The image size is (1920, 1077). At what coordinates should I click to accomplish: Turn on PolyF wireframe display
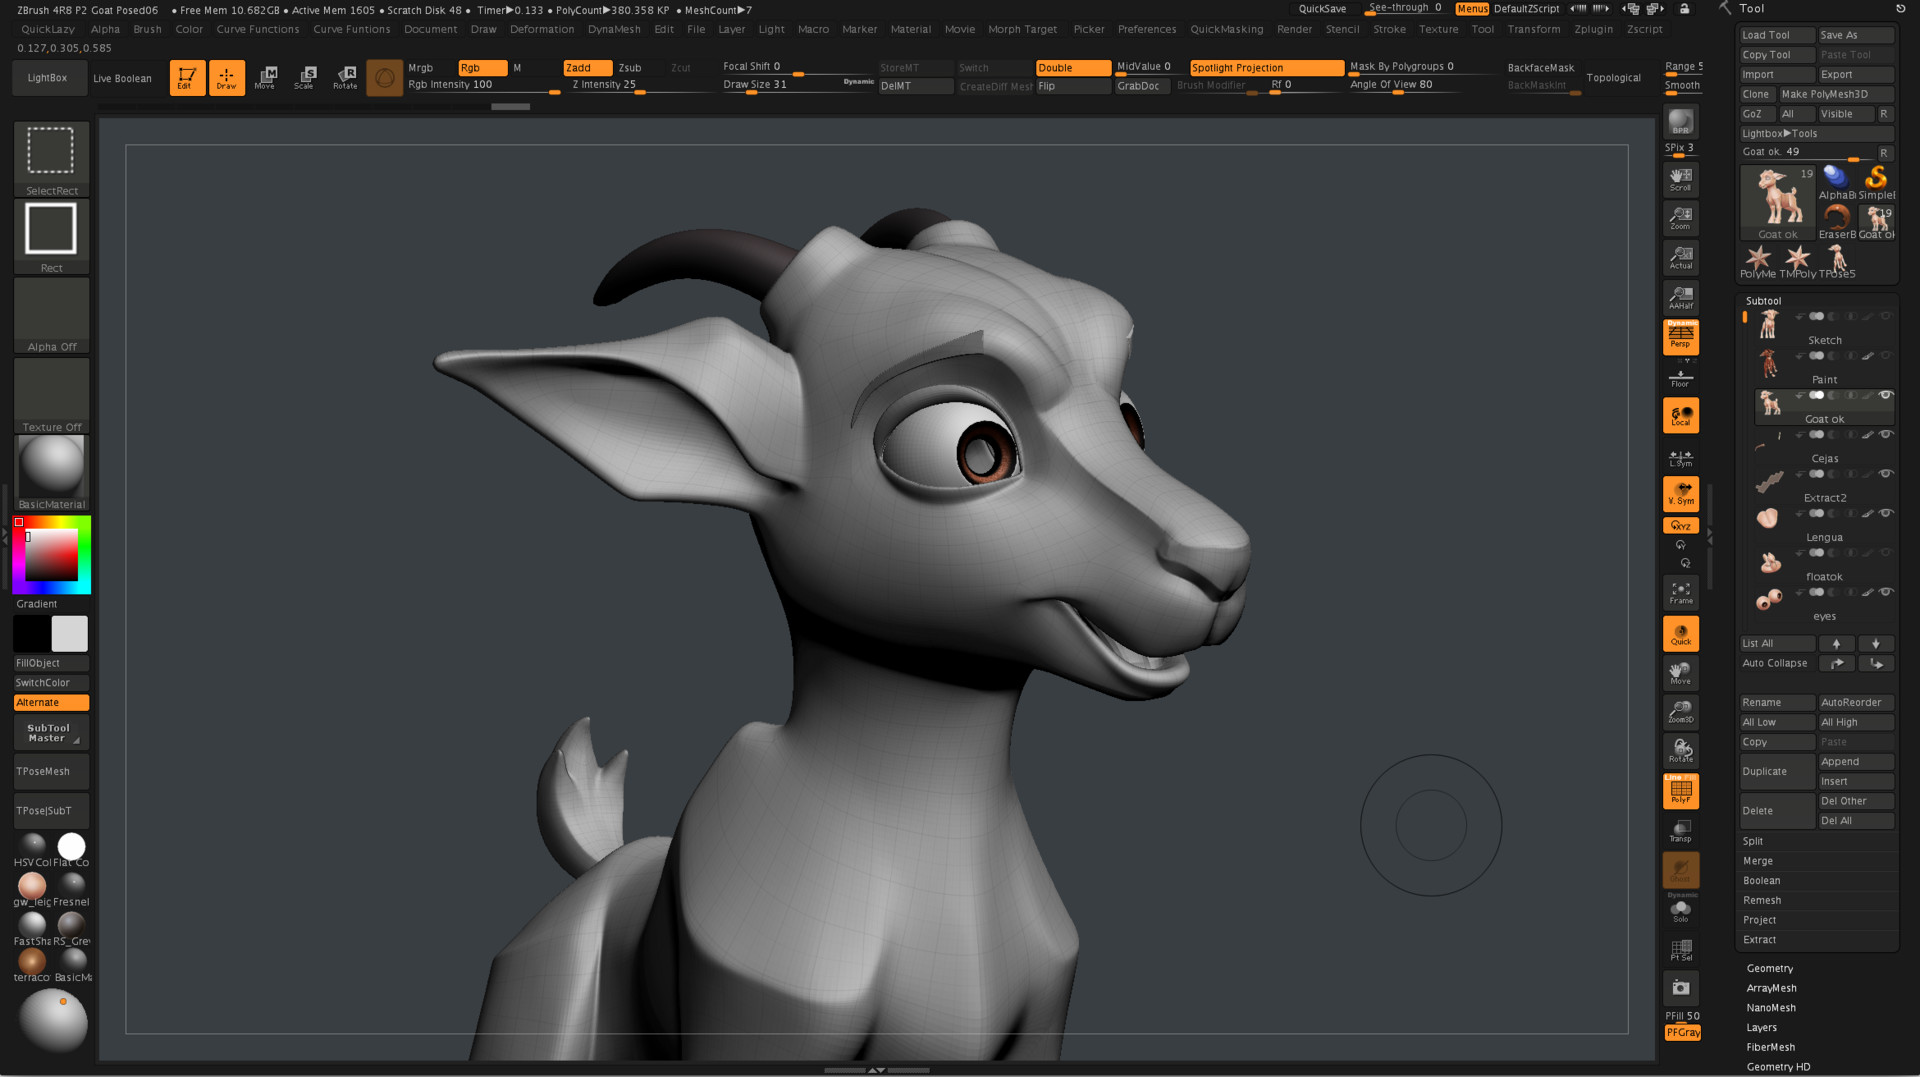point(1680,790)
